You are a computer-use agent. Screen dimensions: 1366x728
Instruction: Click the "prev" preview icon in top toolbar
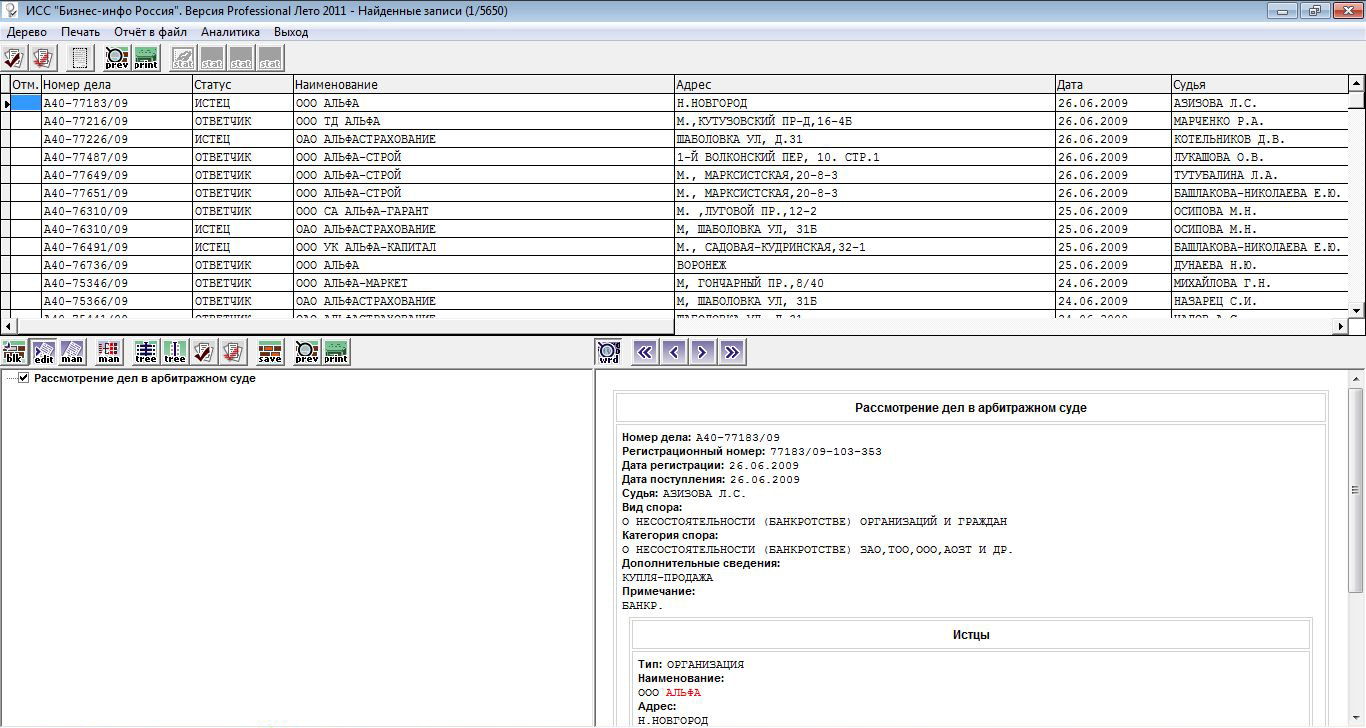[117, 58]
